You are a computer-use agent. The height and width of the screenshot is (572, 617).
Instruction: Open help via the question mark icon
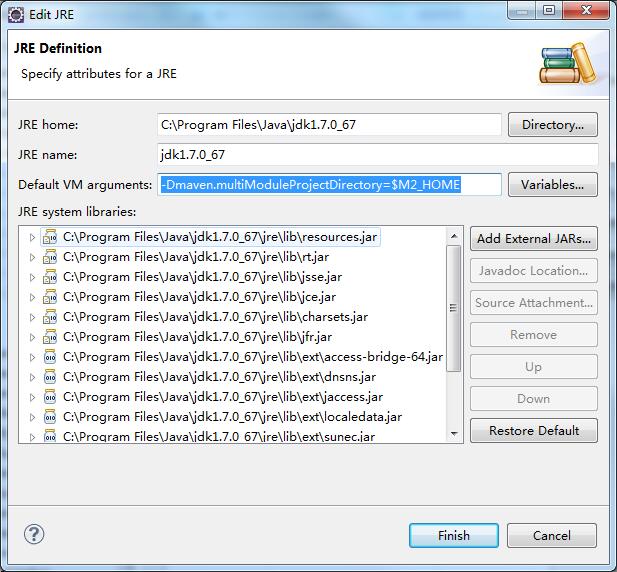point(34,534)
